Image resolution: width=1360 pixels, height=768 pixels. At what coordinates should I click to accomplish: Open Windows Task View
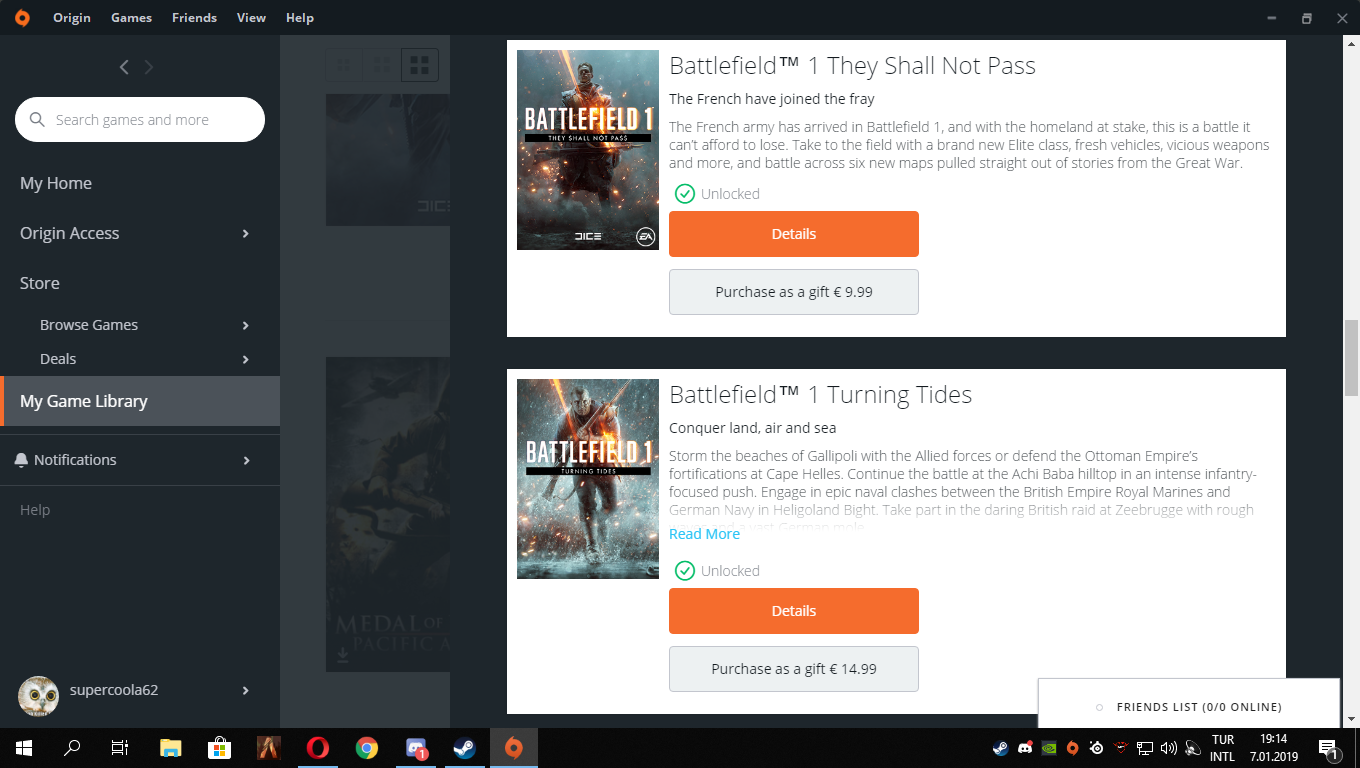[x=120, y=748]
